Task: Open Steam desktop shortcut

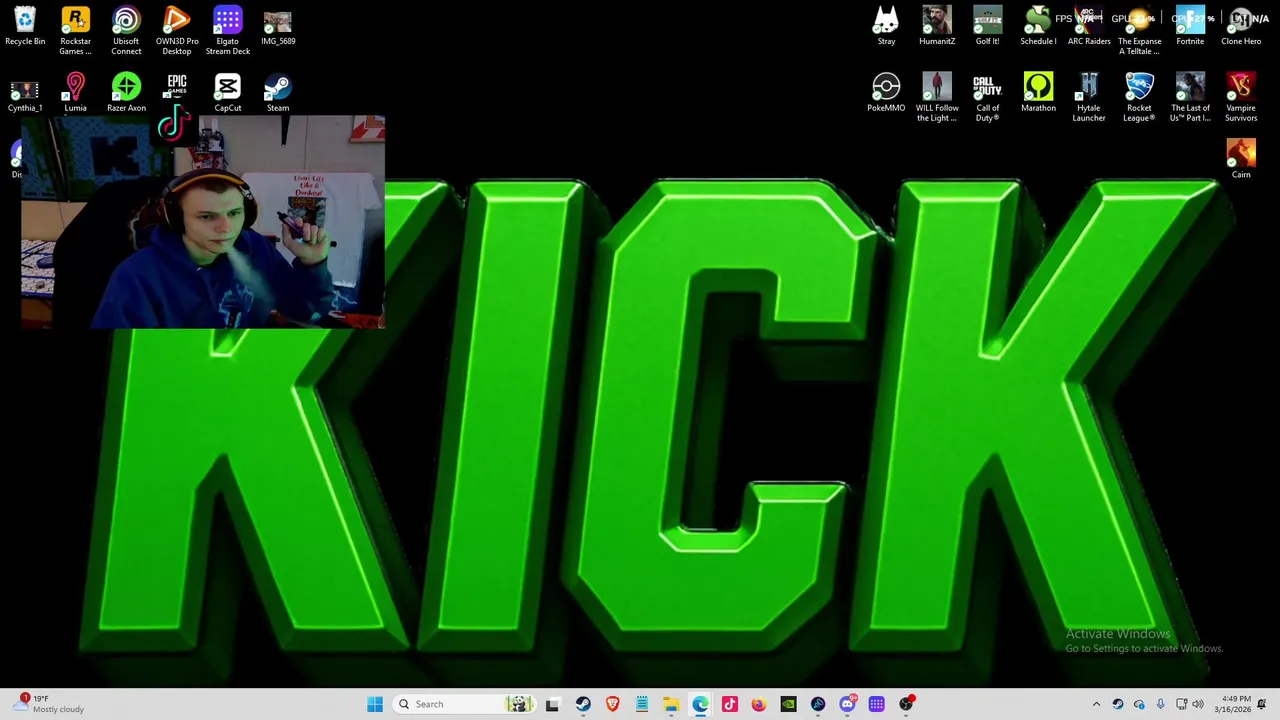Action: coord(278,93)
